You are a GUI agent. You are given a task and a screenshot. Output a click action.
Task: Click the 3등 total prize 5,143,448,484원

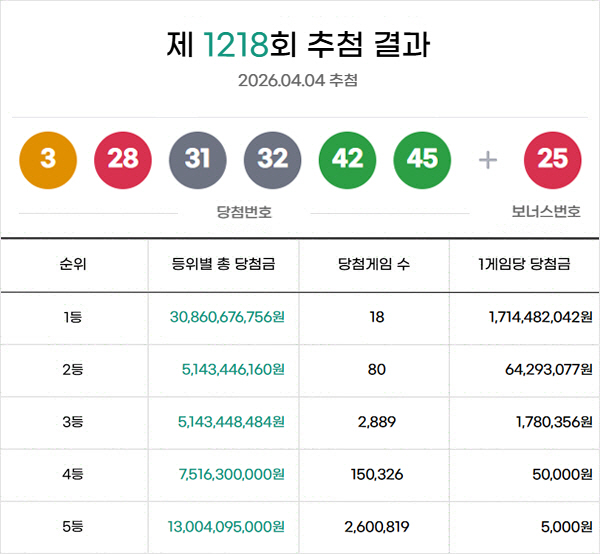(232, 422)
